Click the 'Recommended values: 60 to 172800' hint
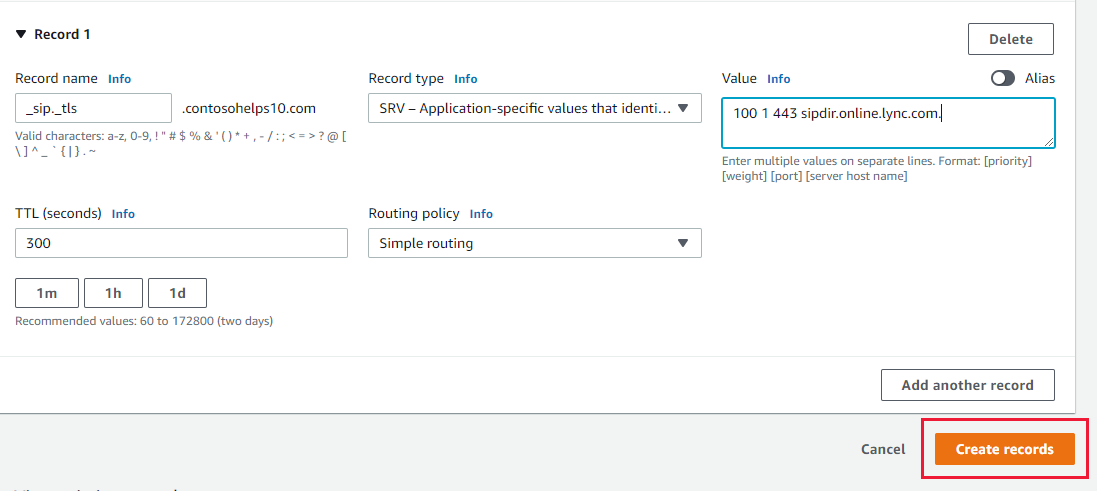Image resolution: width=1097 pixels, height=491 pixels. tap(144, 322)
